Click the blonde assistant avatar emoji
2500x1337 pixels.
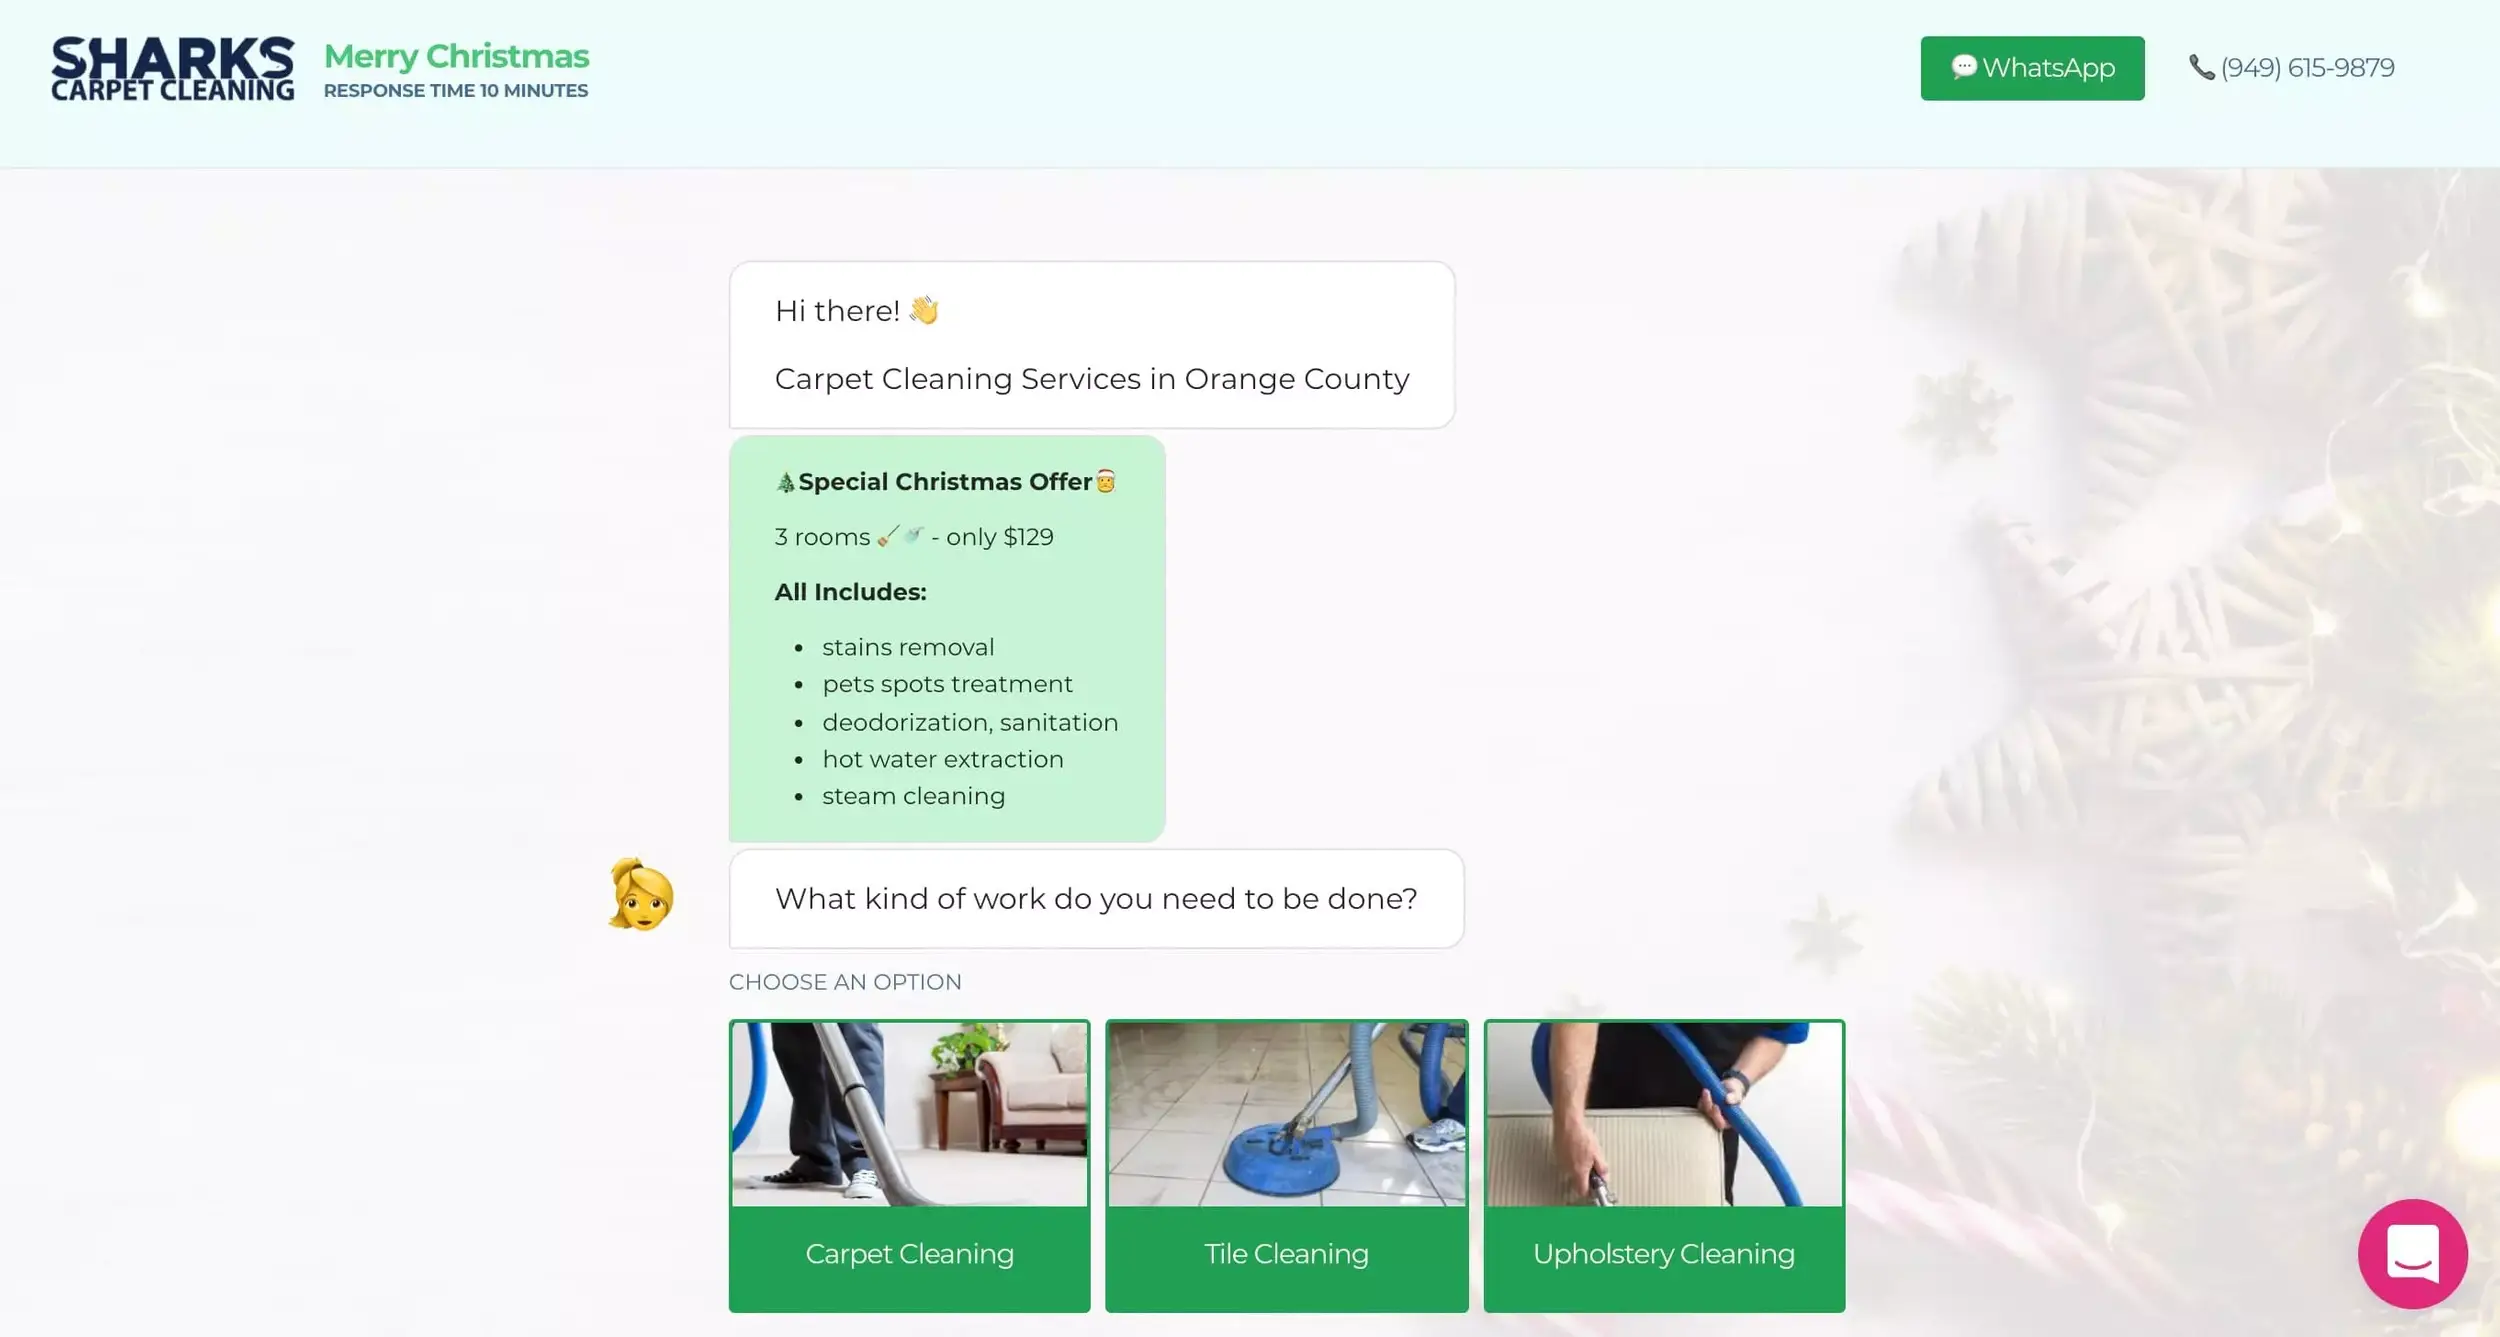[x=641, y=894]
